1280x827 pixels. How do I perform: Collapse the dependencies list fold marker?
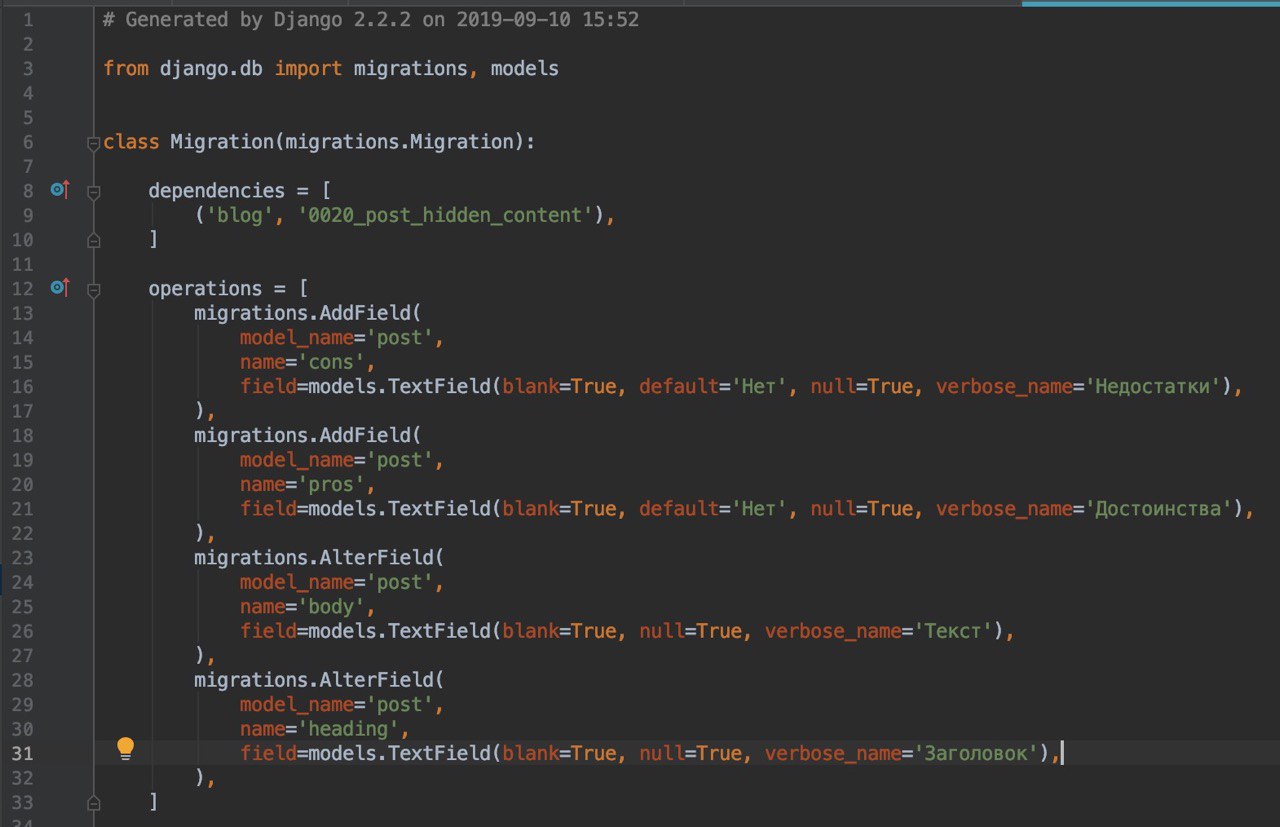click(93, 191)
